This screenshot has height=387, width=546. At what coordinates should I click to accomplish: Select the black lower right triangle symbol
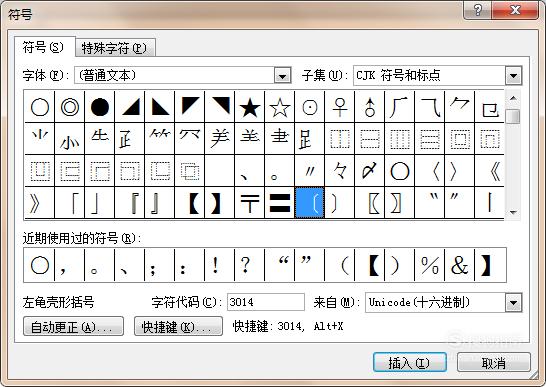[130, 107]
